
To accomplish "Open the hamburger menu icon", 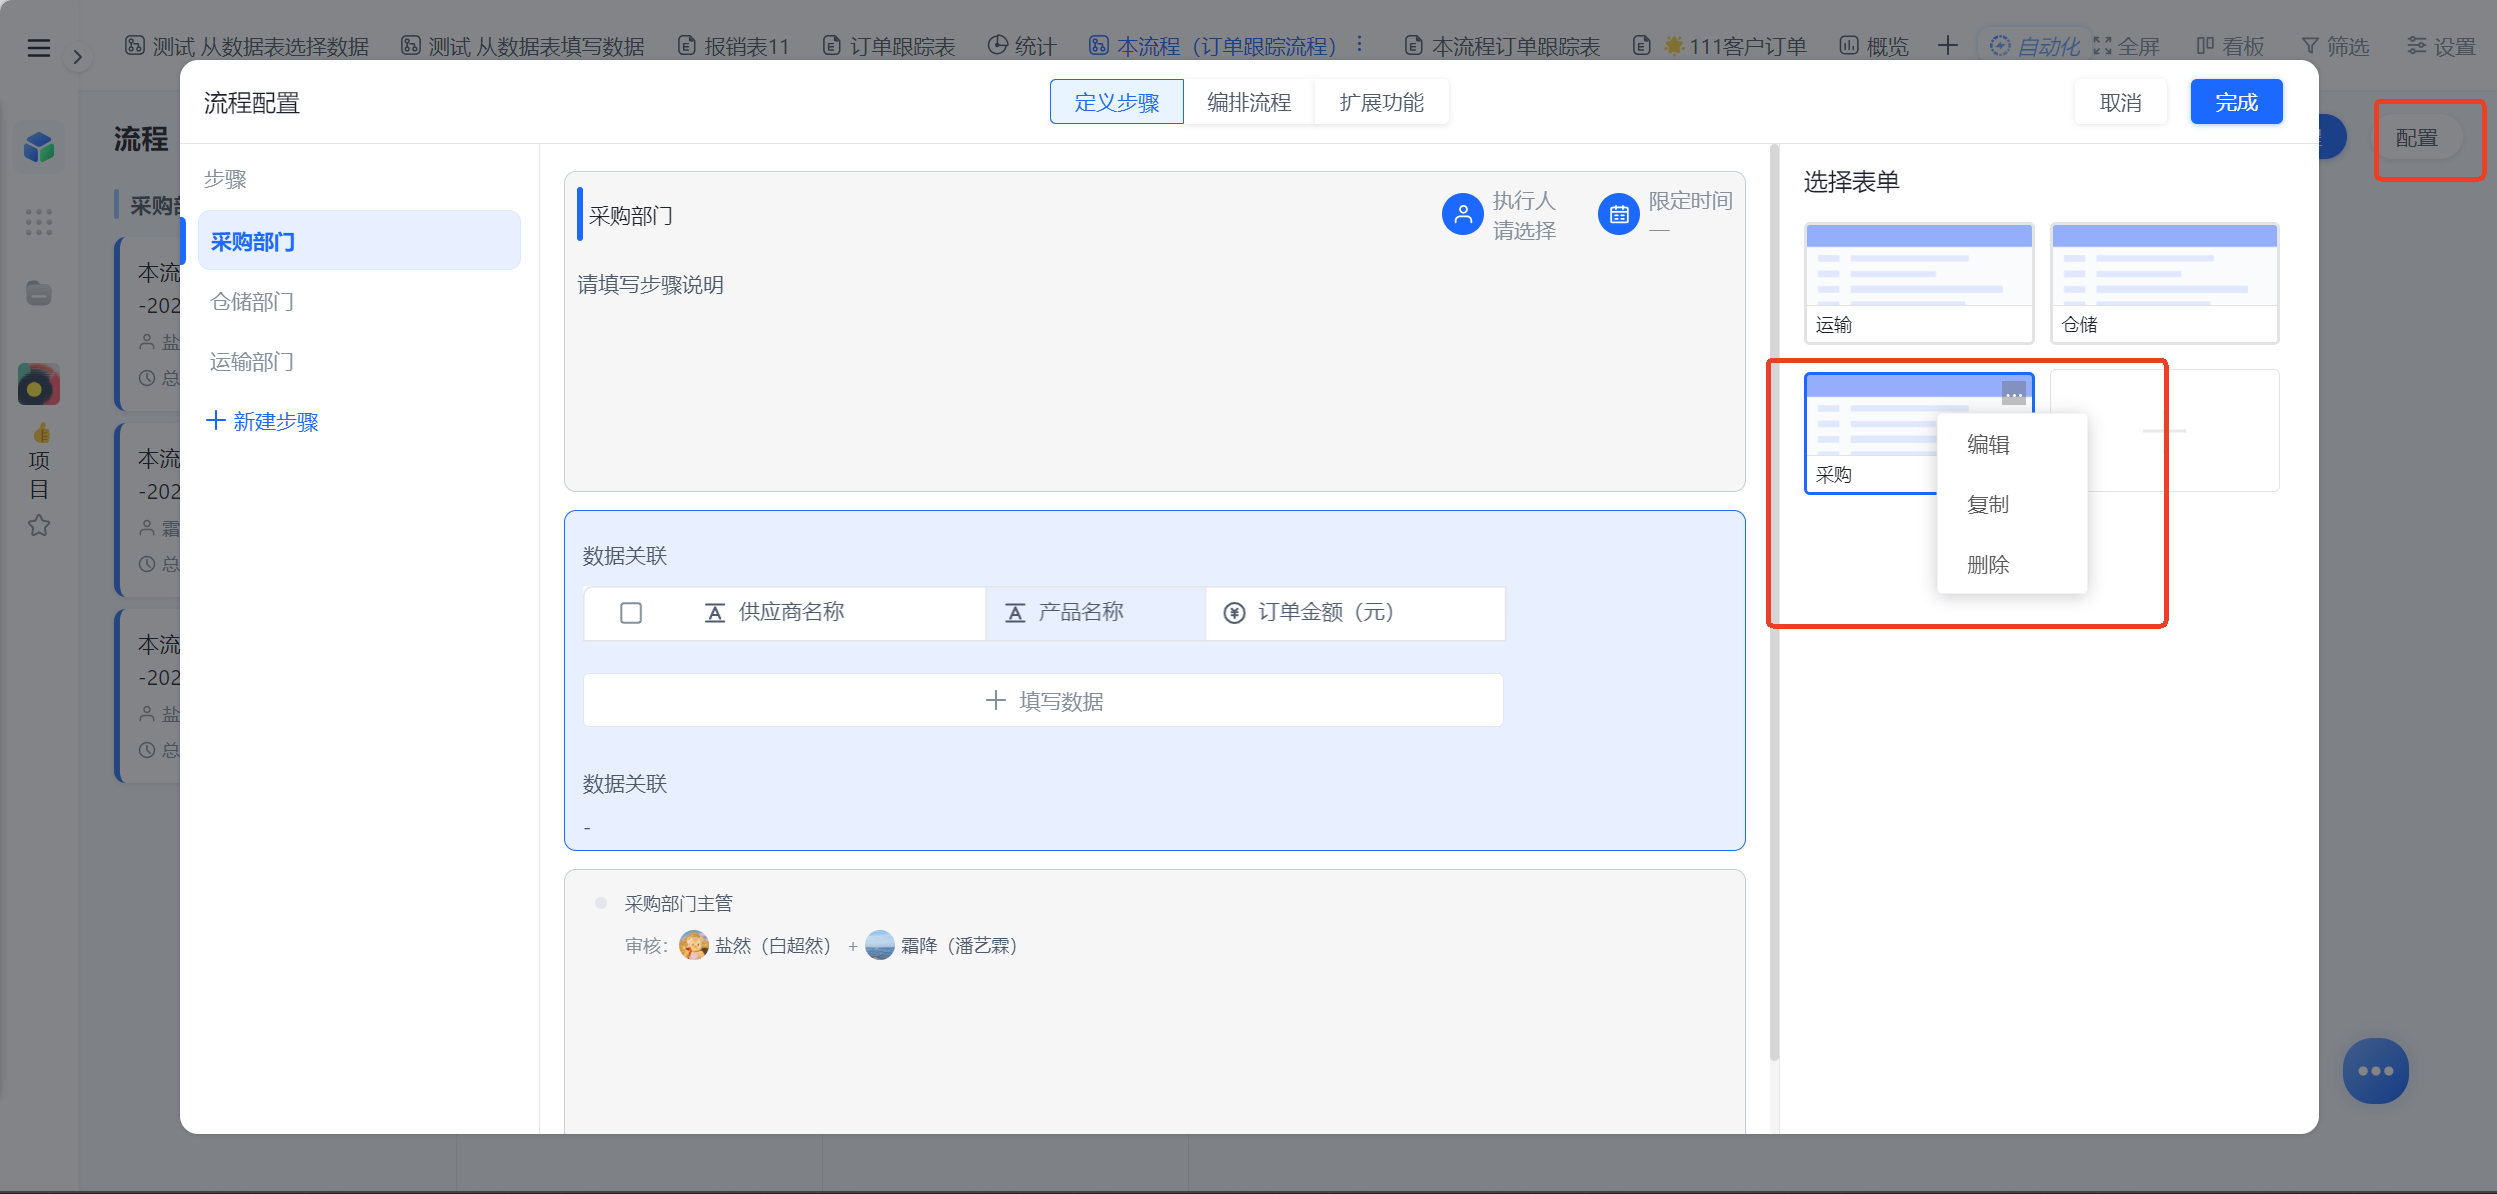I will pyautogui.click(x=38, y=47).
